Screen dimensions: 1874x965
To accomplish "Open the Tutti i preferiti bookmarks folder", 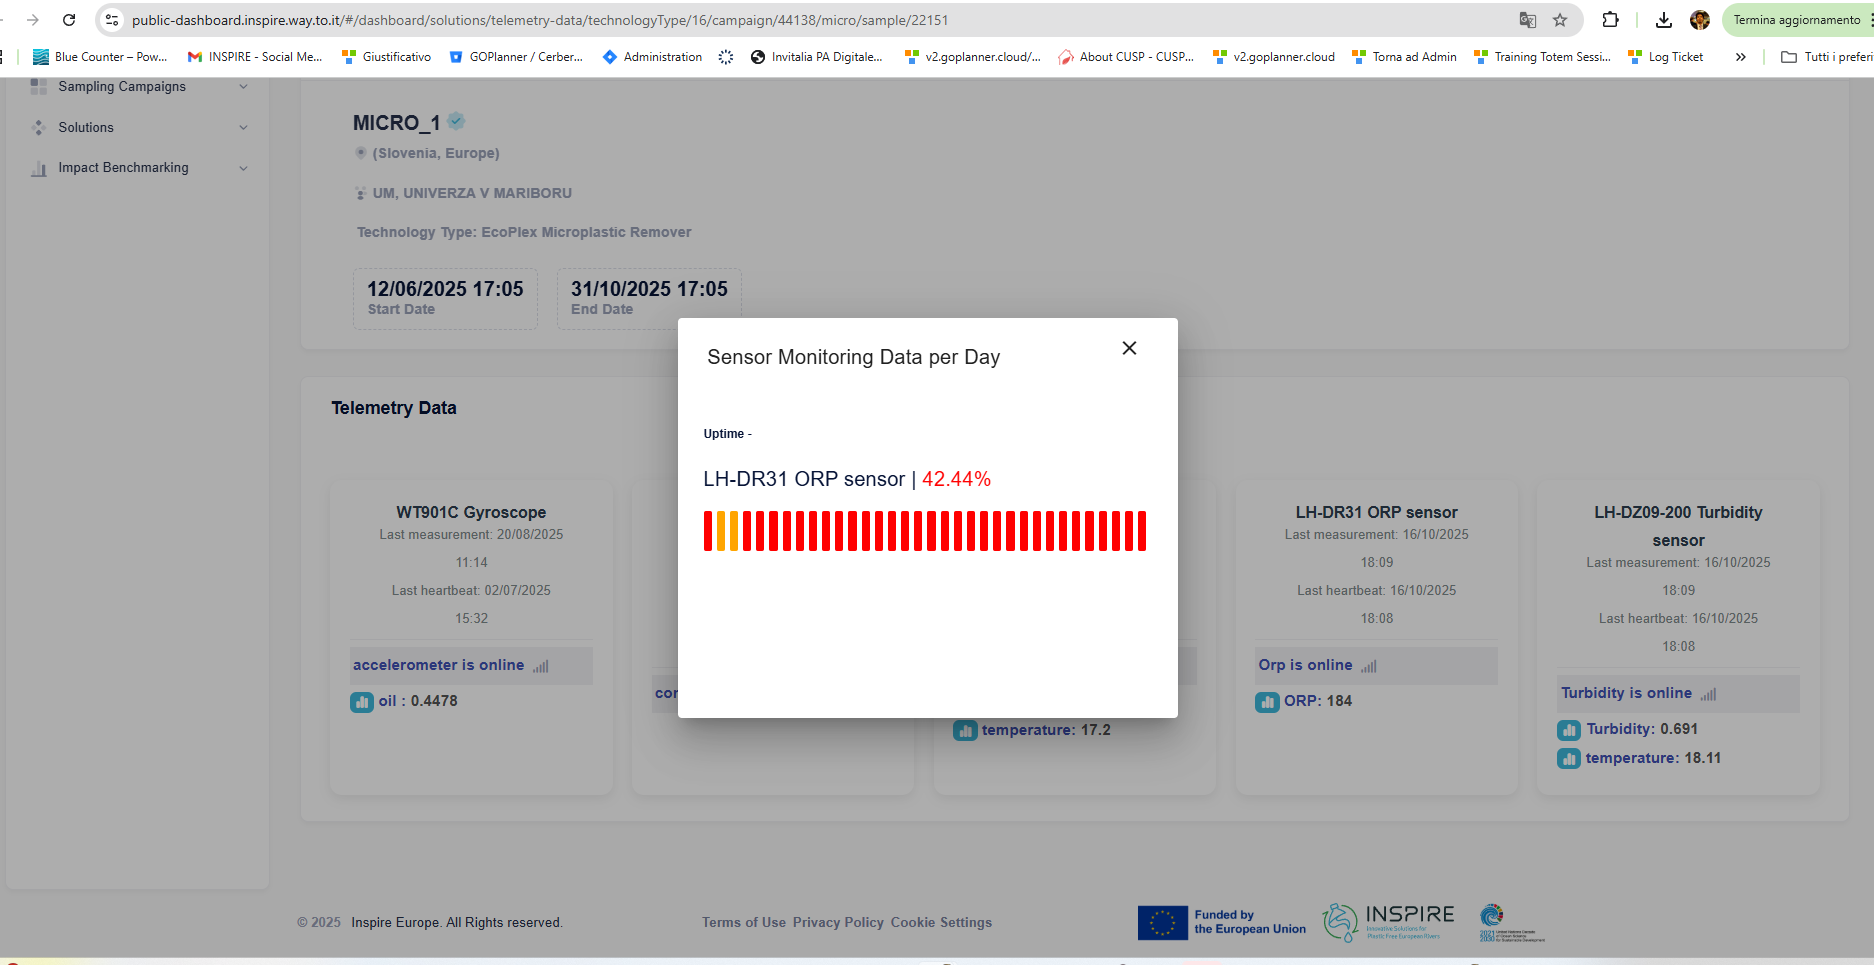I will pos(1826,57).
